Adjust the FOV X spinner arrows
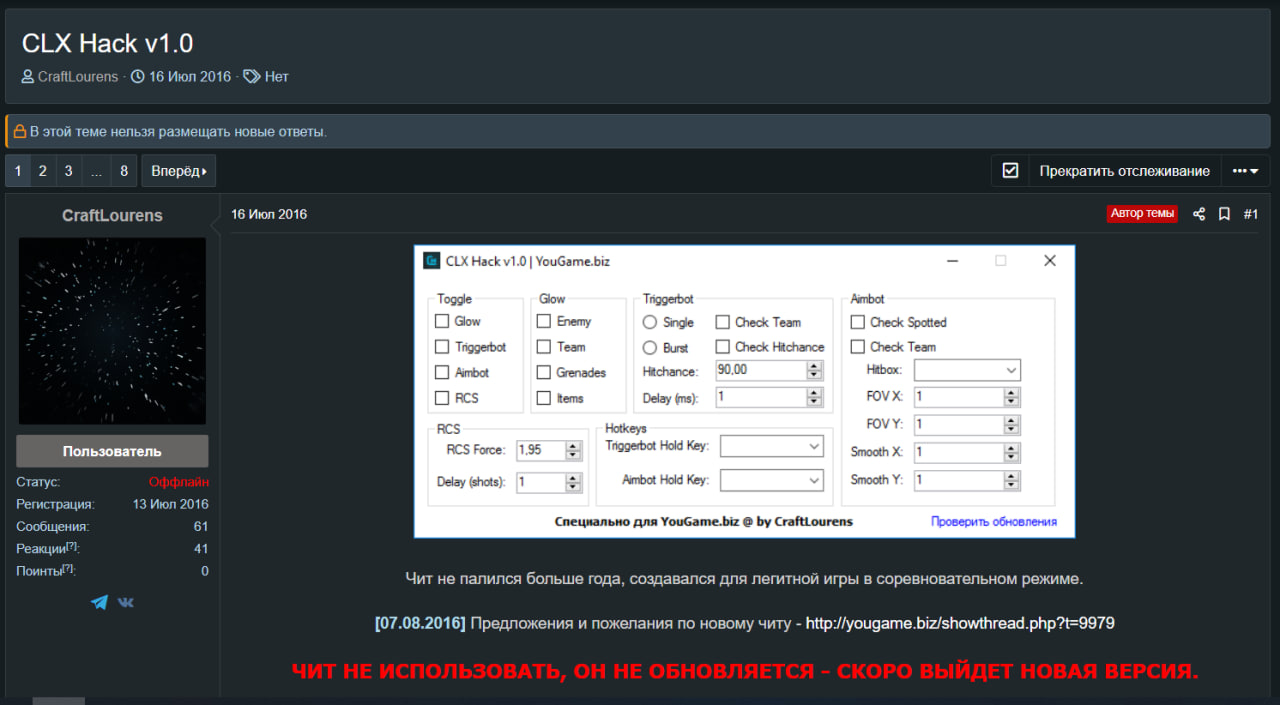 [x=1012, y=397]
